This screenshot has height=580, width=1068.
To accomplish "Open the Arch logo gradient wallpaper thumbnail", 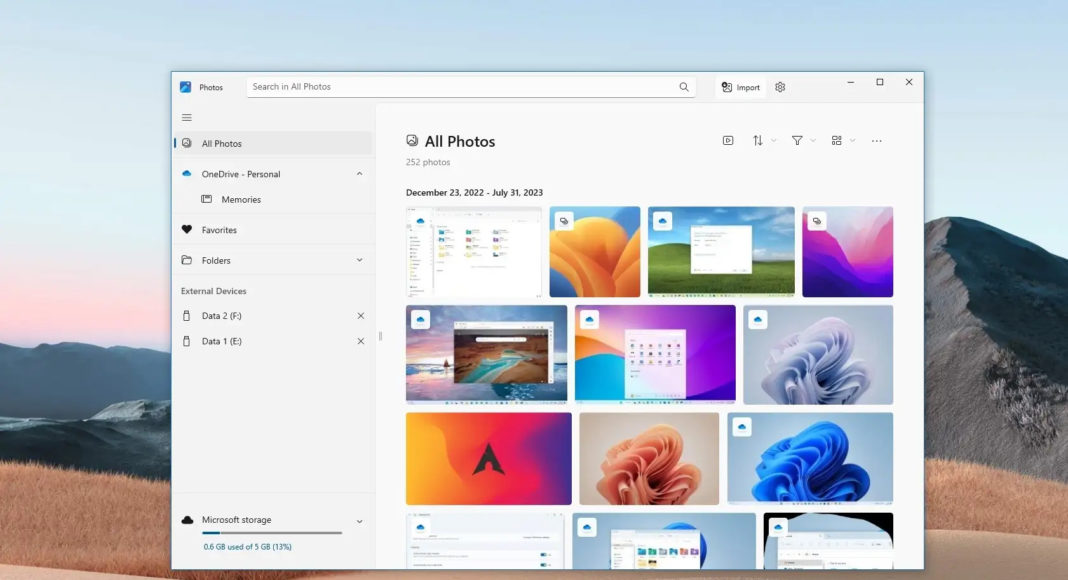I will (488, 459).
